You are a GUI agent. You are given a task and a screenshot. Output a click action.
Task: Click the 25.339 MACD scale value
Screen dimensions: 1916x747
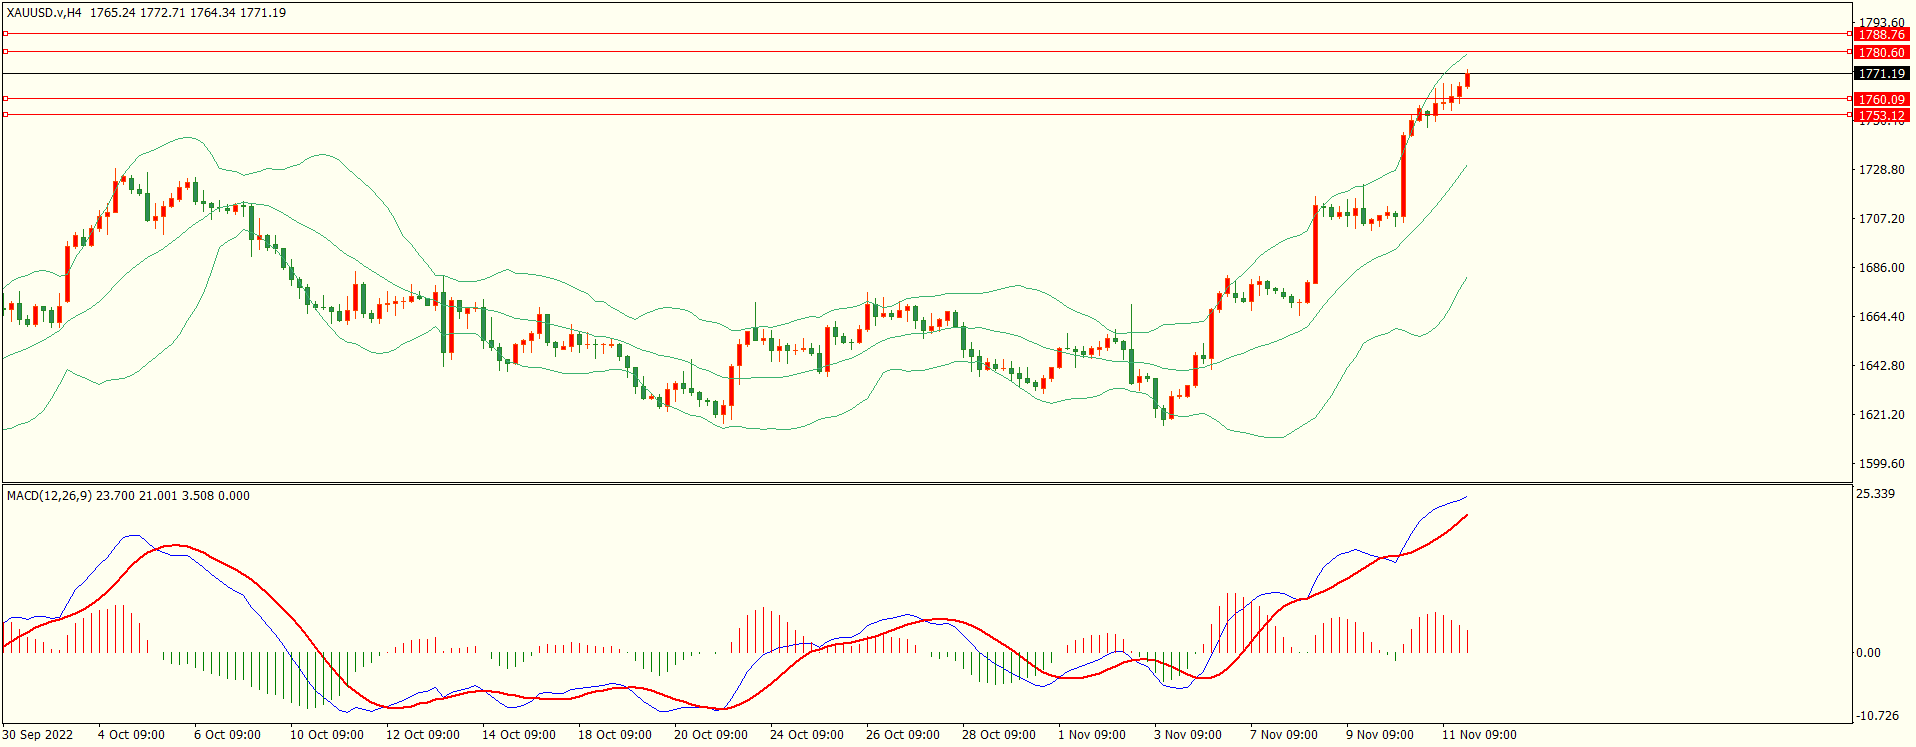(x=1875, y=494)
